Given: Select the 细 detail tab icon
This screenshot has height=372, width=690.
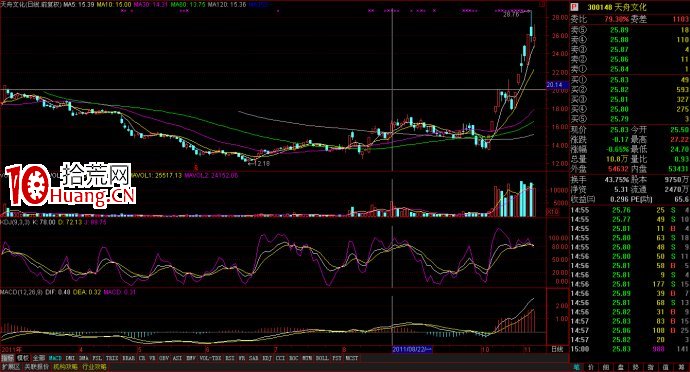Looking at the screenshot, I should [x=606, y=367].
